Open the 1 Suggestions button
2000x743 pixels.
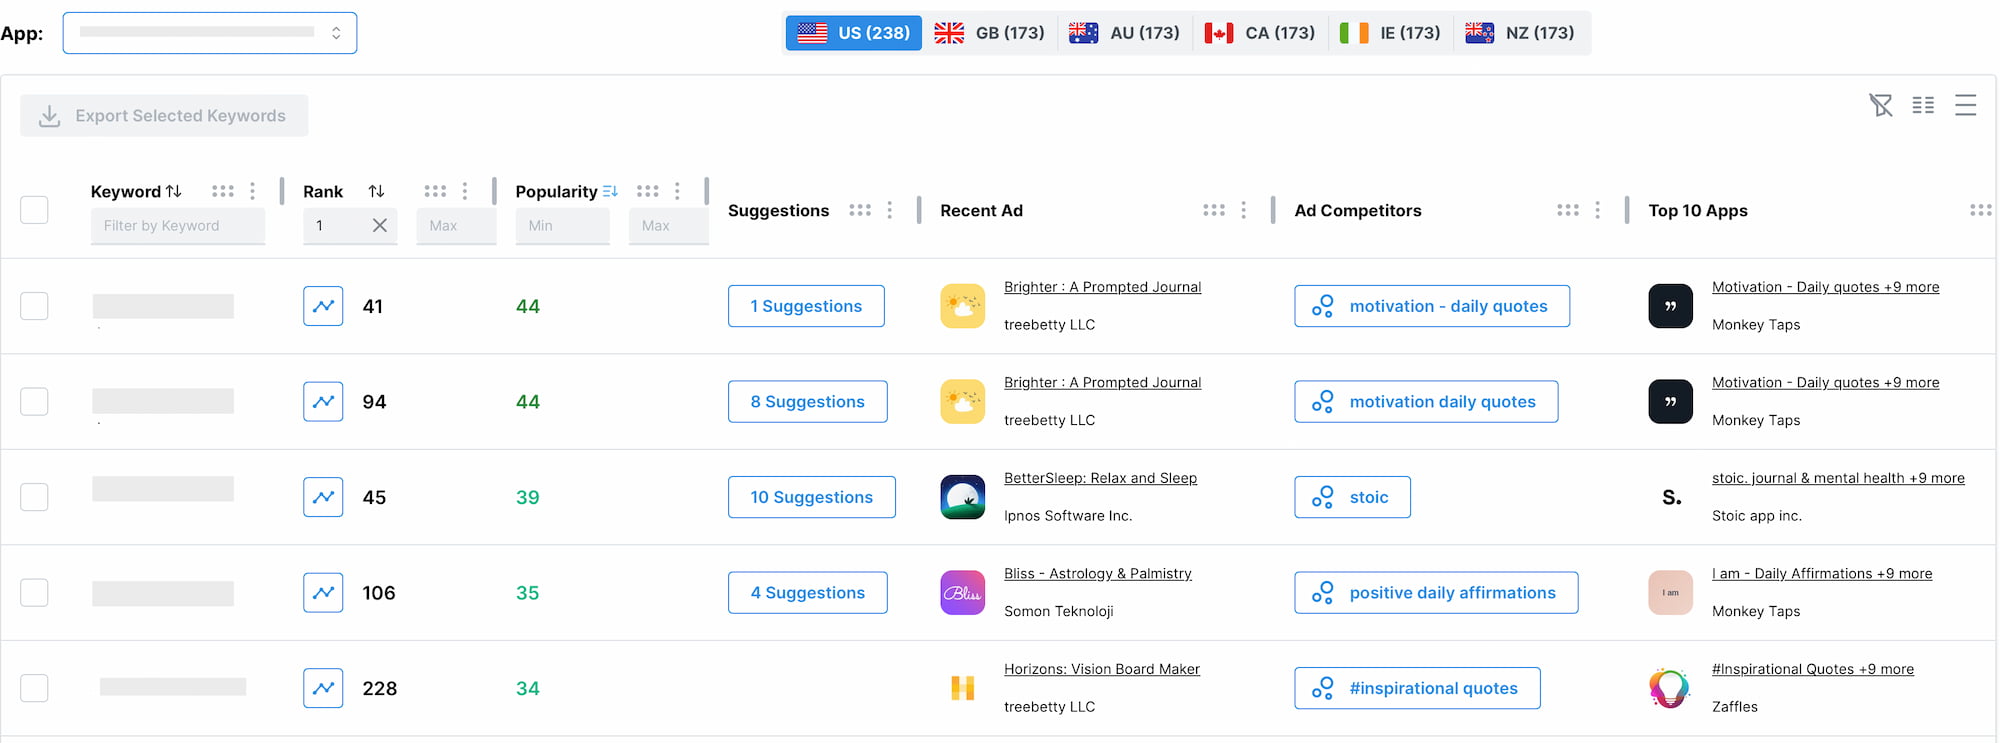pos(806,306)
